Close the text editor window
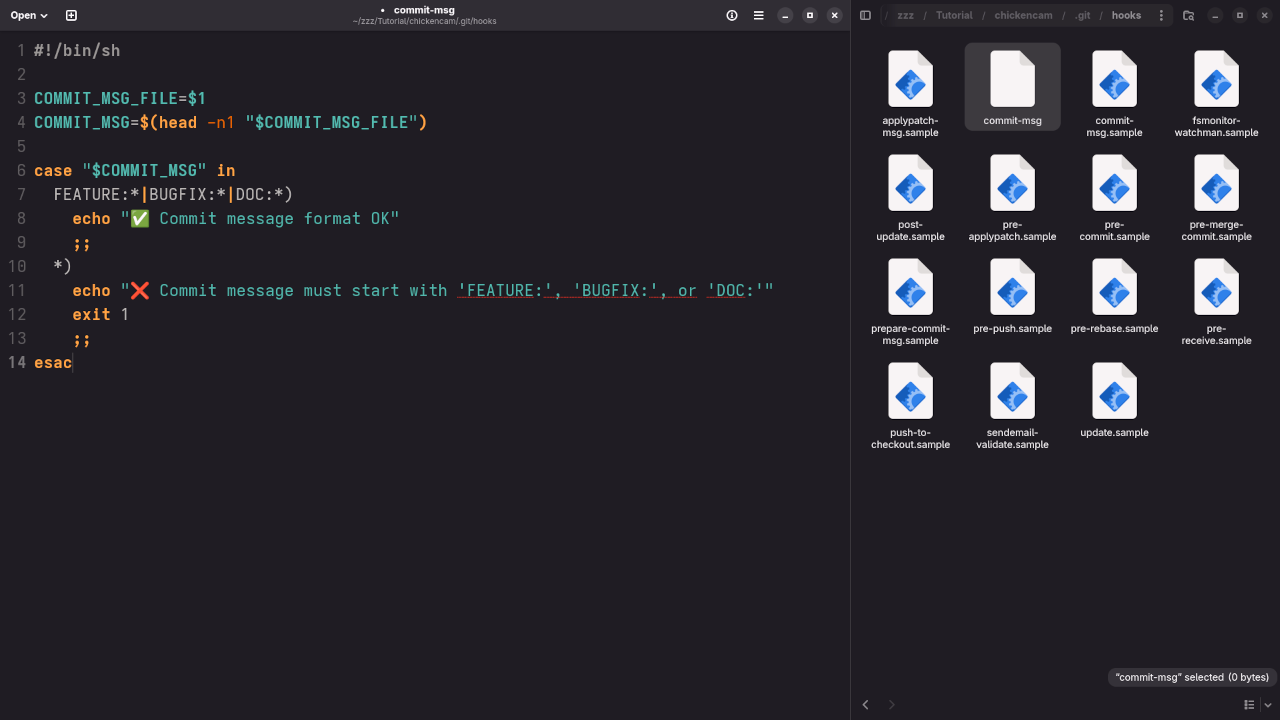This screenshot has height=720, width=1280. coord(835,15)
